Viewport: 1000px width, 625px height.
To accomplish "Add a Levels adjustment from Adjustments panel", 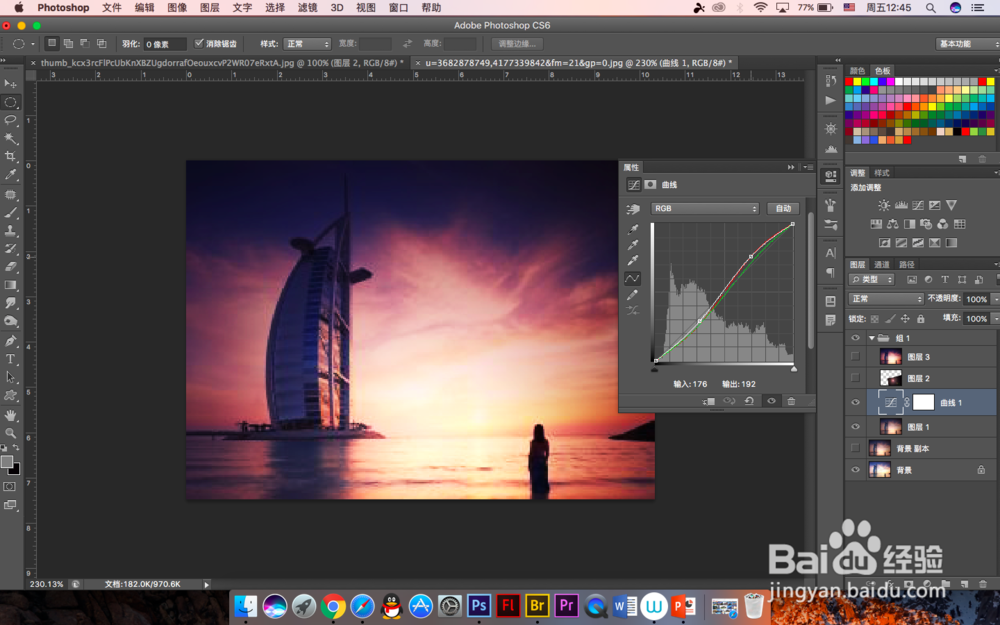I will coord(901,205).
